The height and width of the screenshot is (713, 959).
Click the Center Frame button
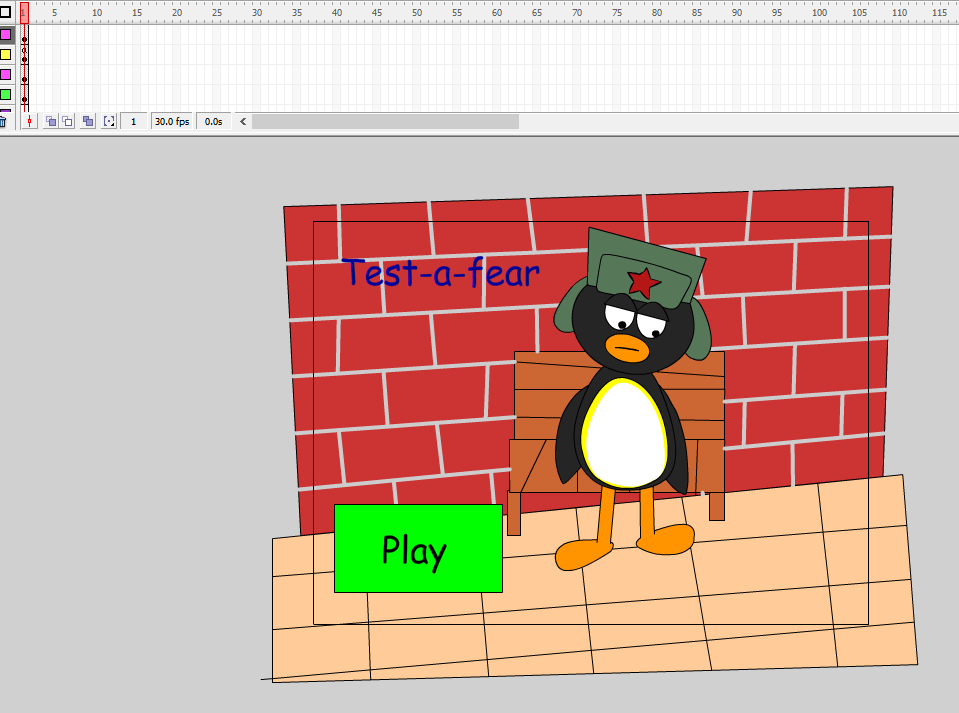[x=29, y=122]
